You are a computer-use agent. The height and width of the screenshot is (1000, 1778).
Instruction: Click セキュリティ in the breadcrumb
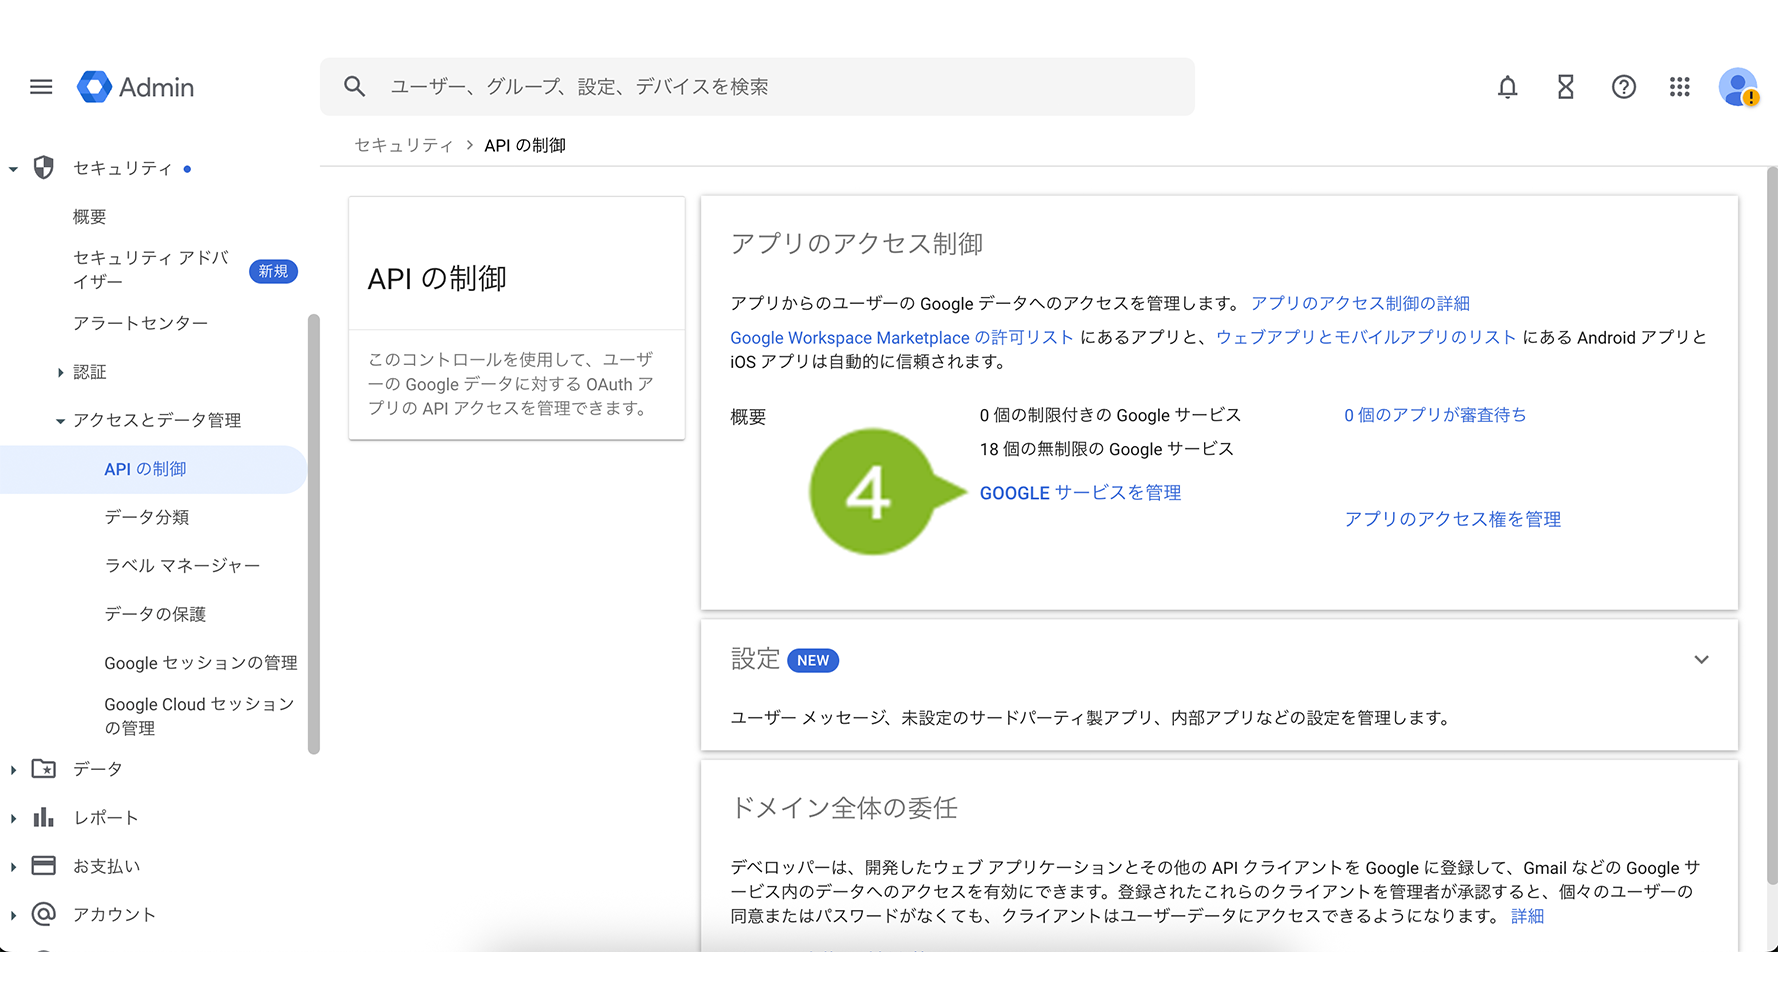pos(403,146)
